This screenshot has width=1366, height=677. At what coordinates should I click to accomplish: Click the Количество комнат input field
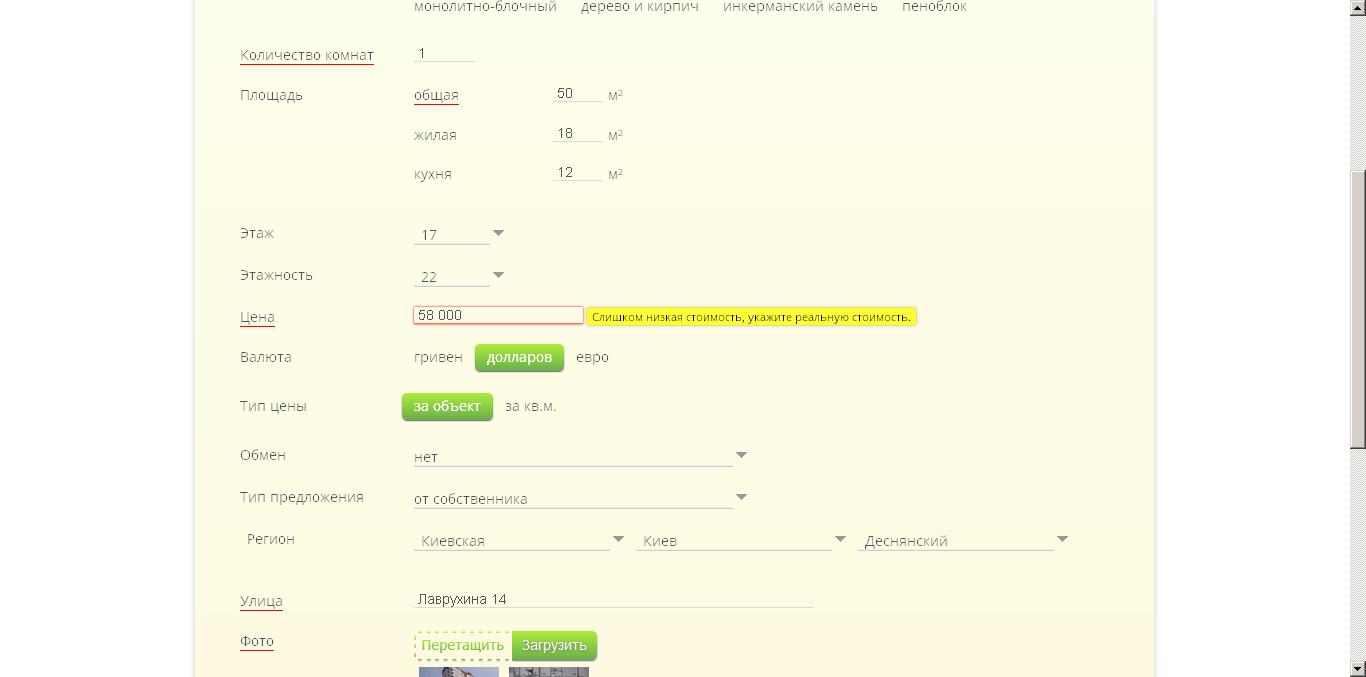[444, 54]
